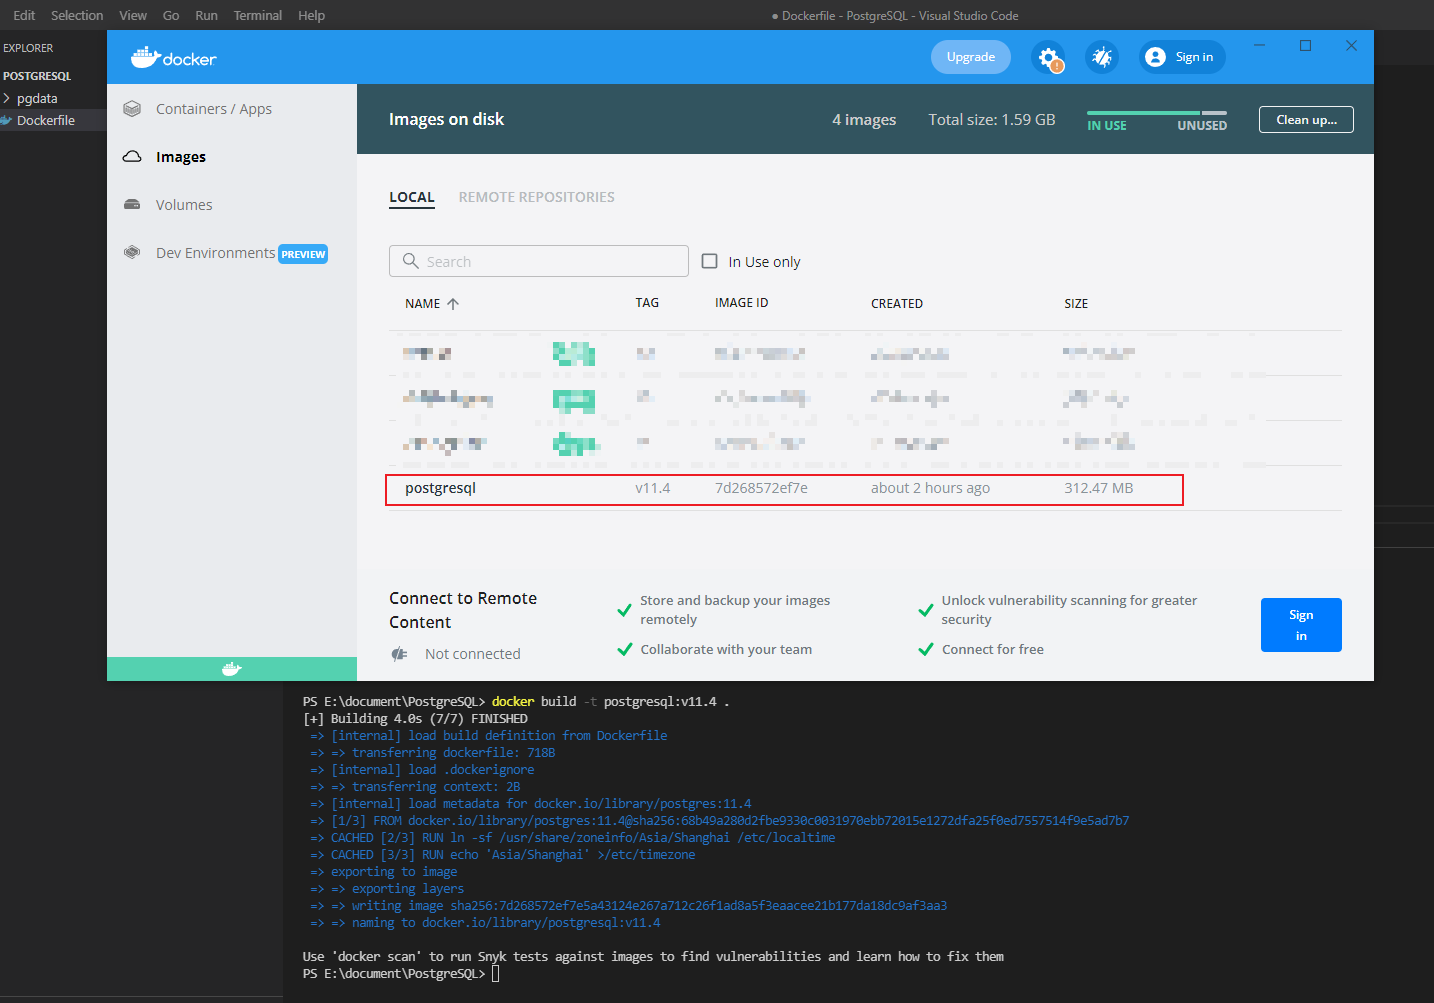Switch to the LOCAL images tab
The width and height of the screenshot is (1434, 1003).
click(412, 197)
